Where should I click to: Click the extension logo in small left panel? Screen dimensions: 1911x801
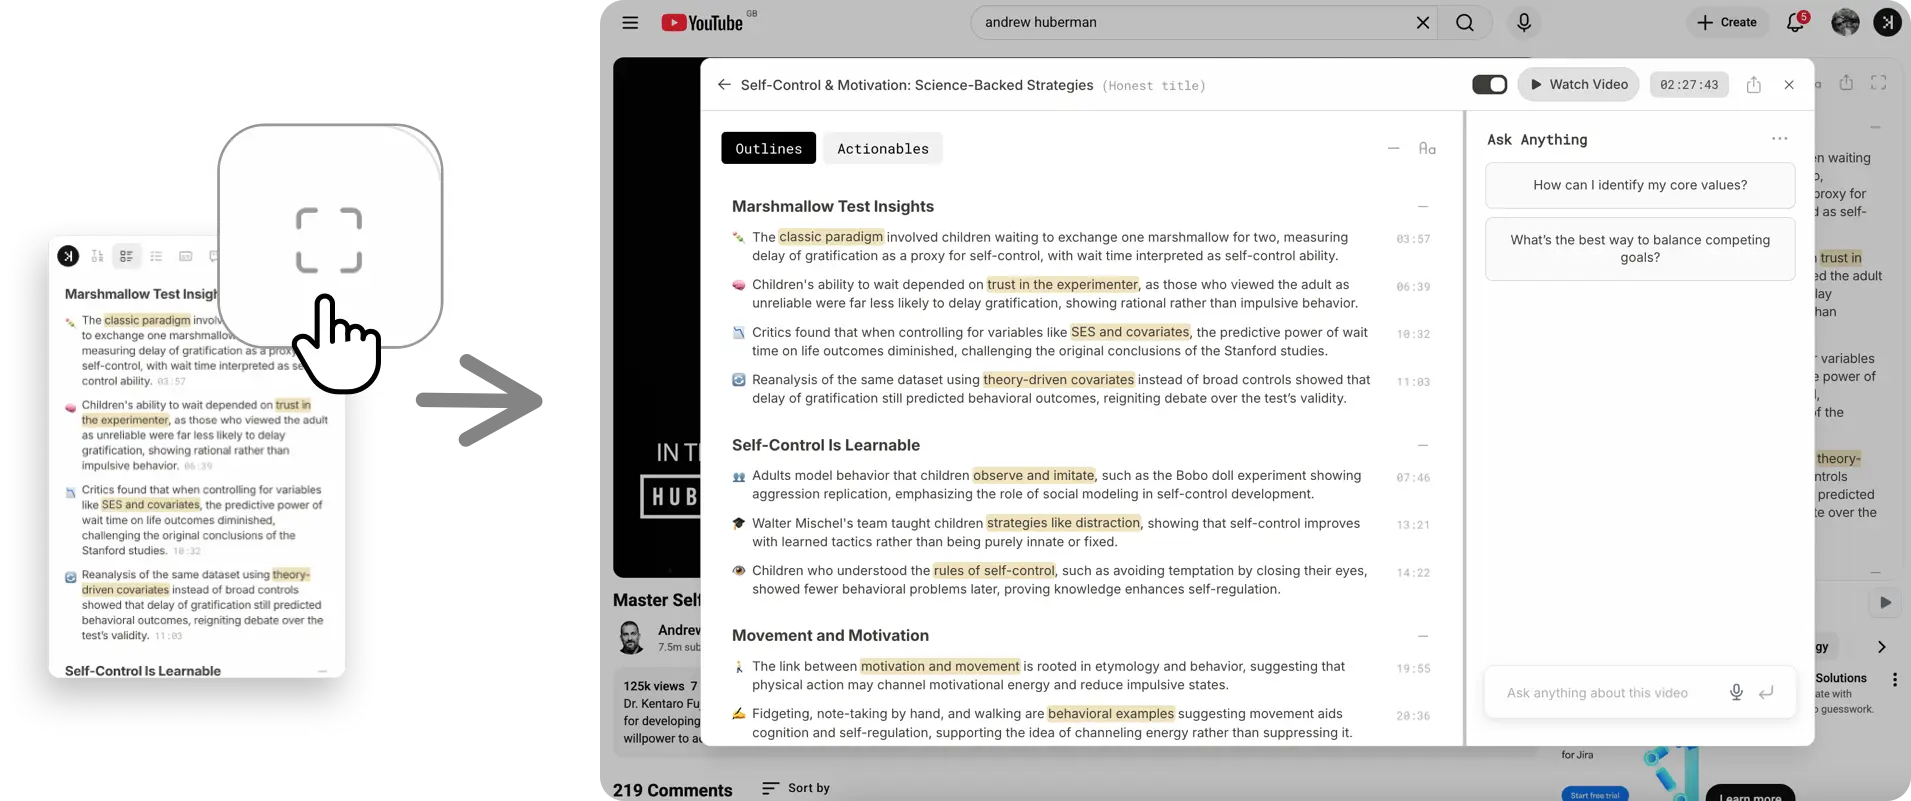click(x=68, y=256)
